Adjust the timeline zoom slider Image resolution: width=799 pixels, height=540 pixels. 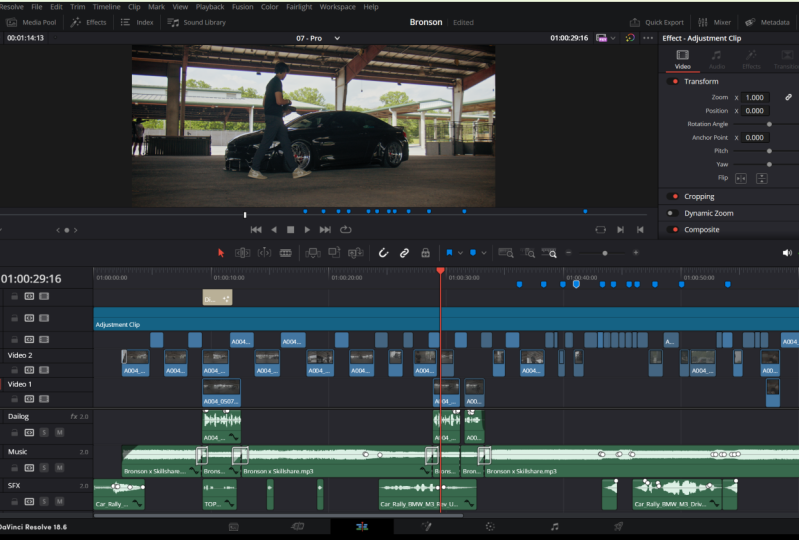605,253
